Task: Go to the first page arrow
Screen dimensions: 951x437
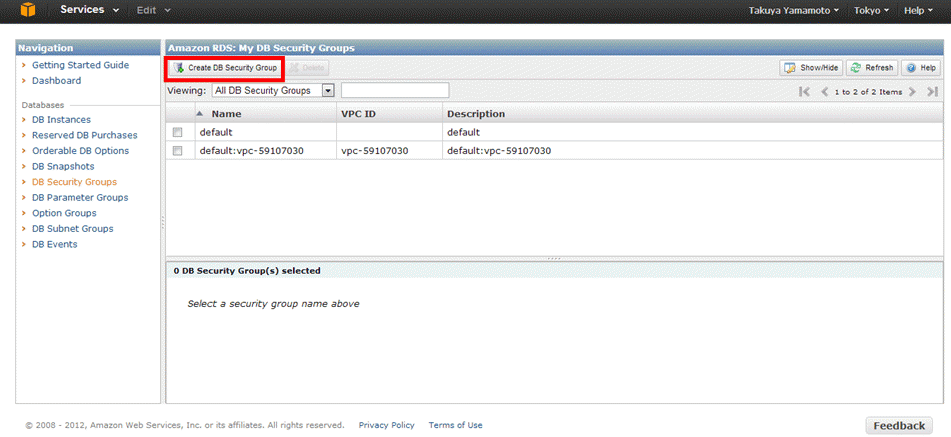Action: point(805,92)
